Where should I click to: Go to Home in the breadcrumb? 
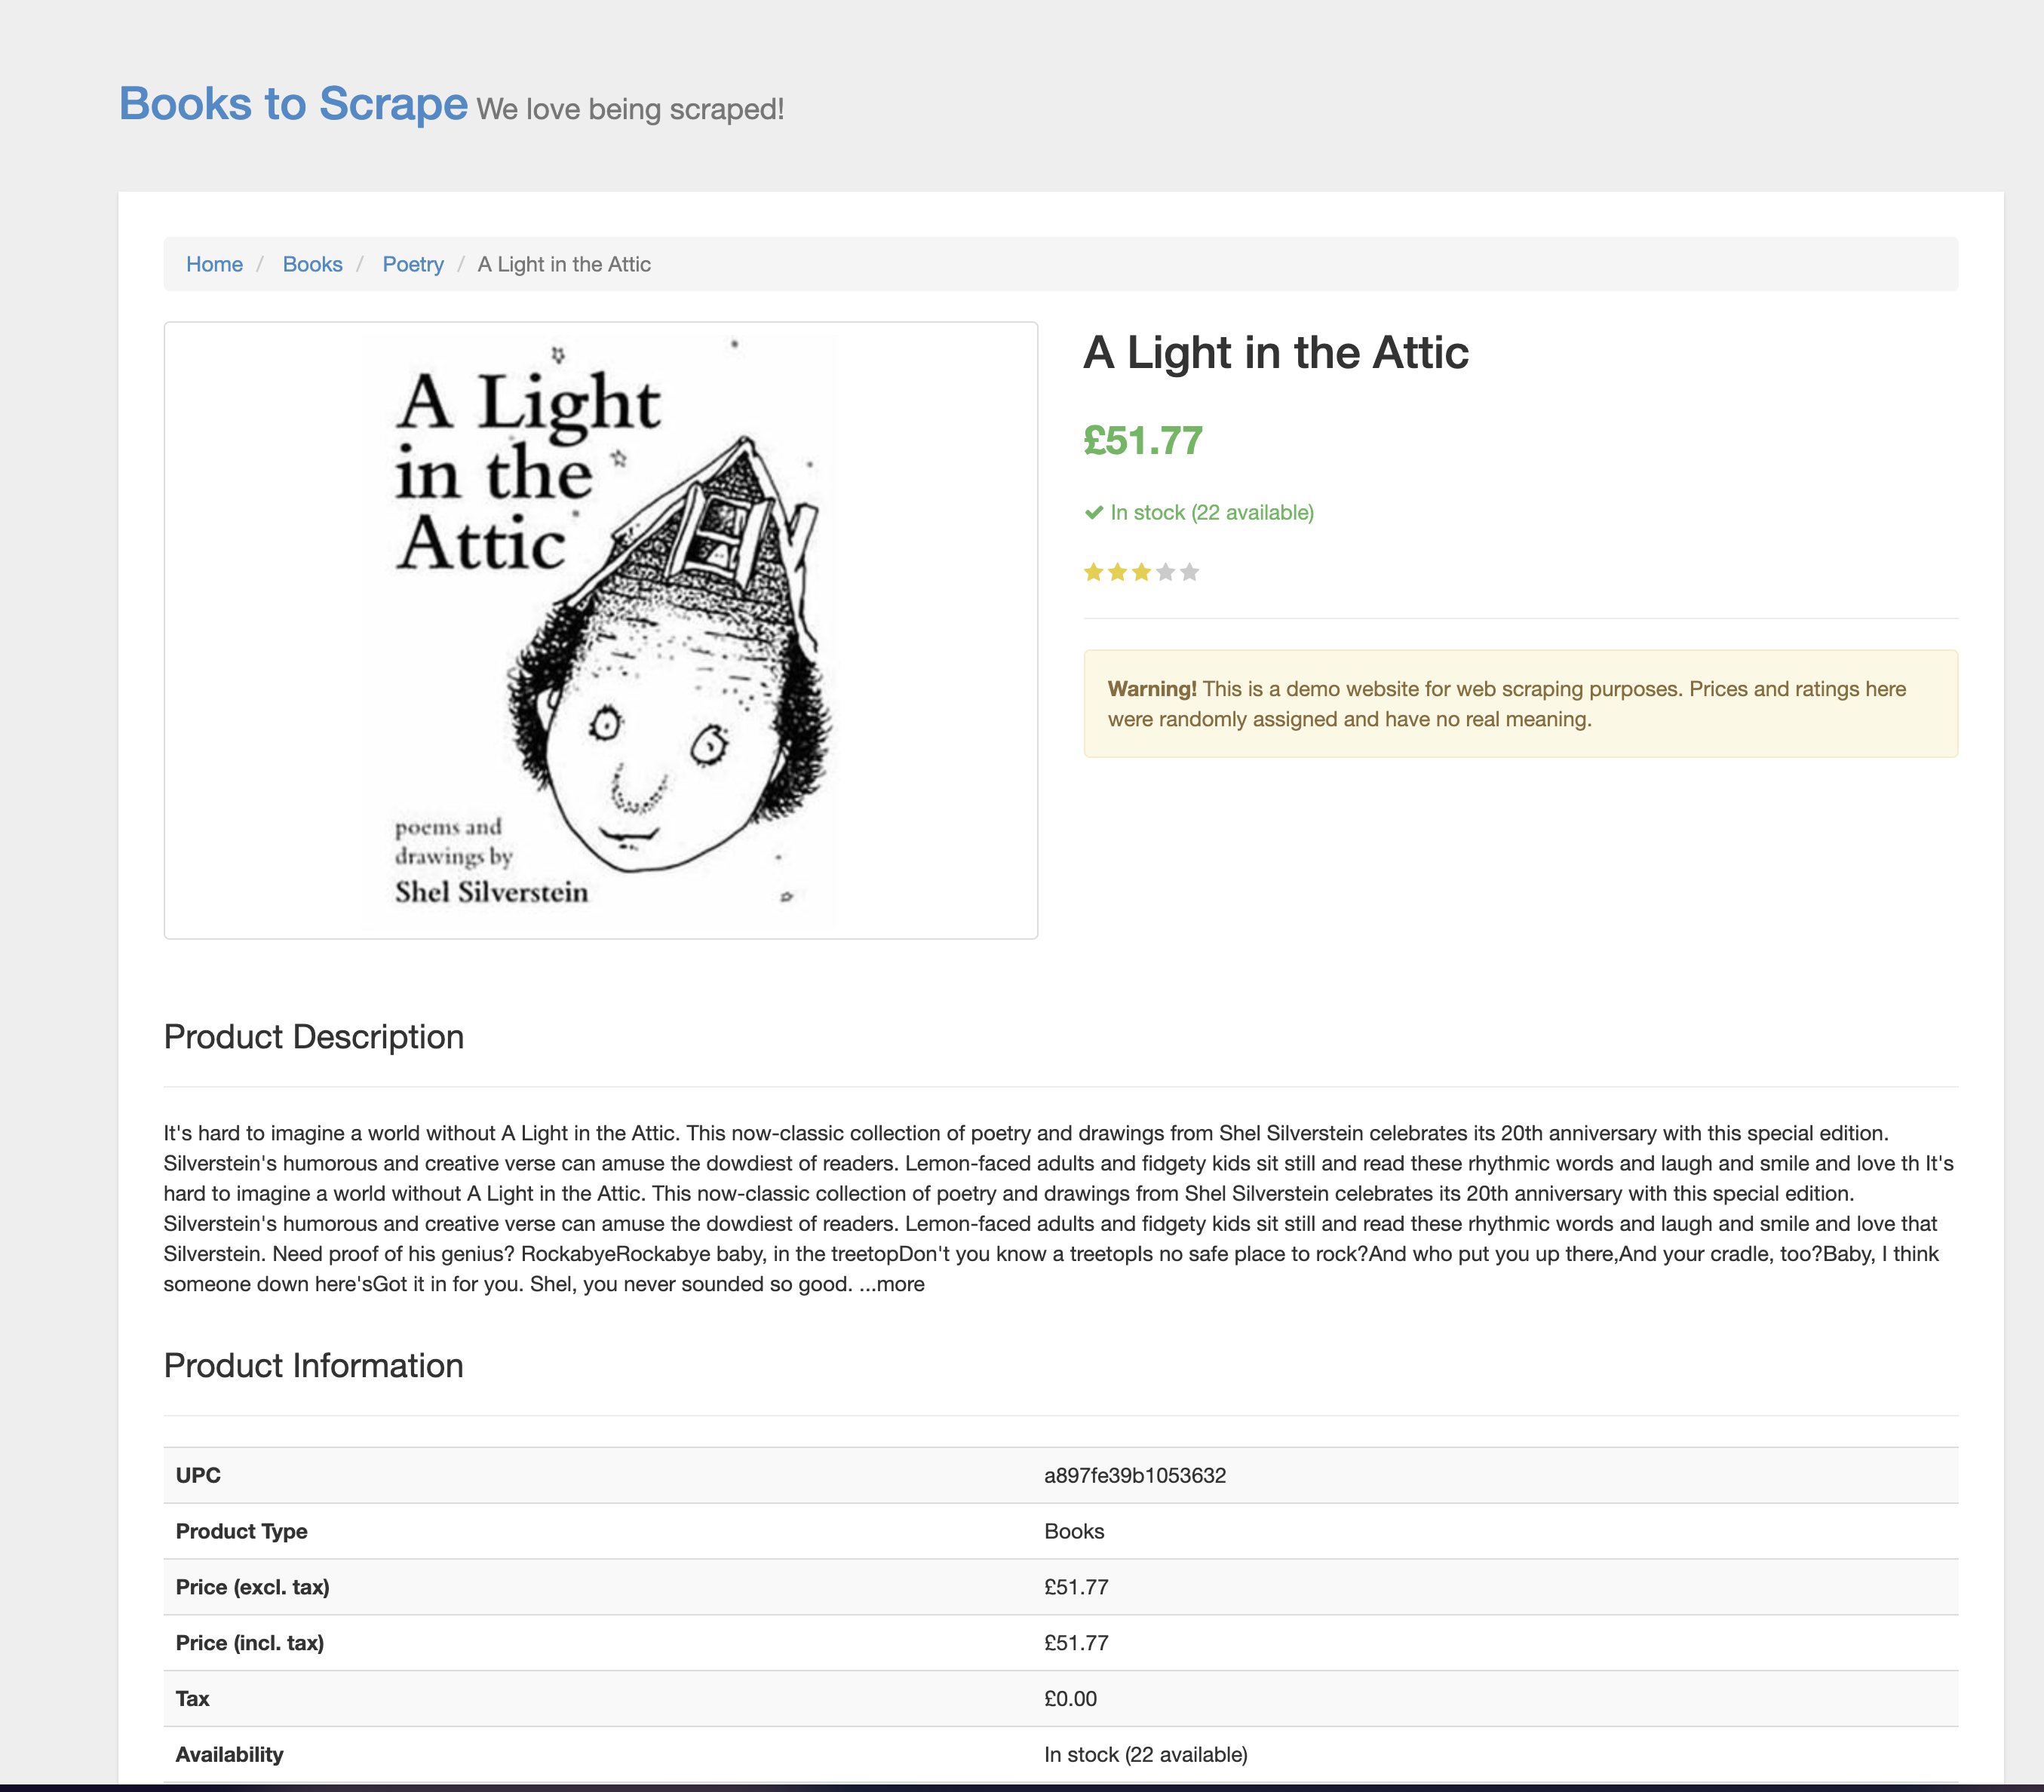click(x=214, y=264)
